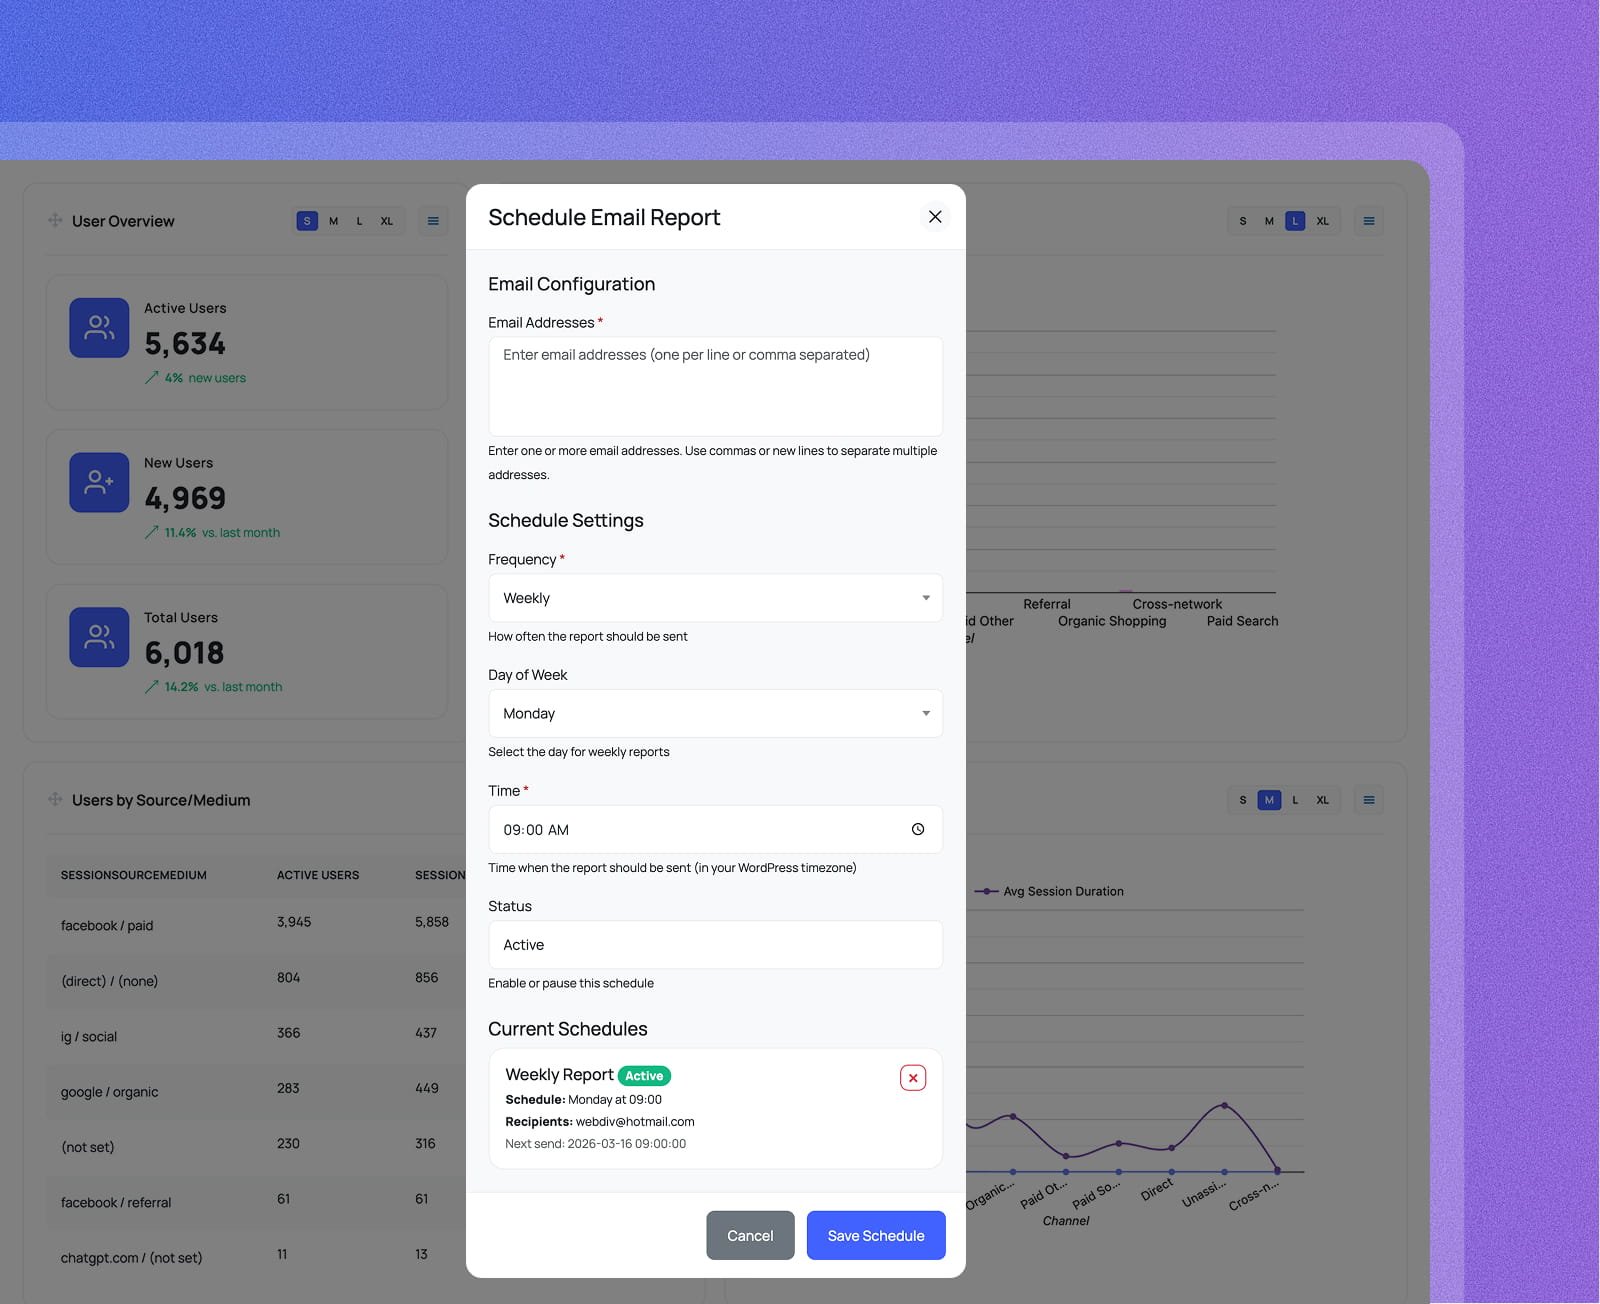This screenshot has height=1304, width=1600.
Task: Open the Day of Week dropdown
Action: pyautogui.click(x=714, y=713)
